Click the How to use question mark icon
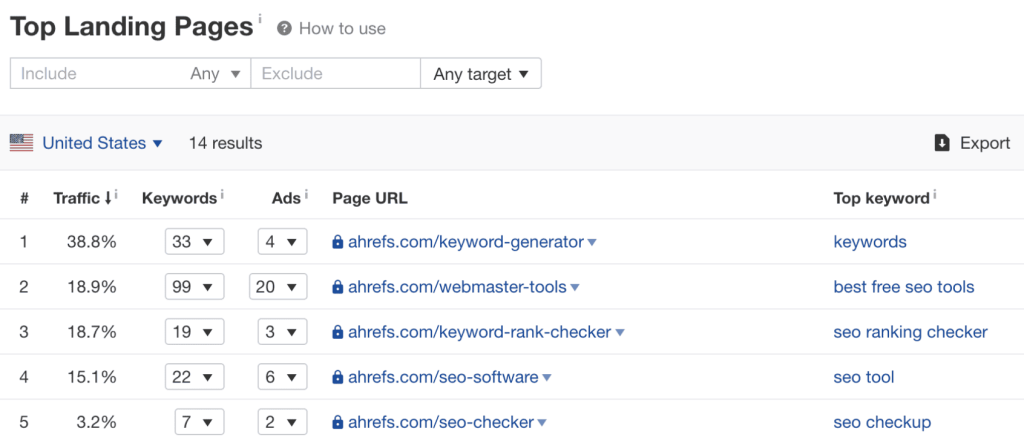This screenshot has width=1024, height=440. (283, 29)
